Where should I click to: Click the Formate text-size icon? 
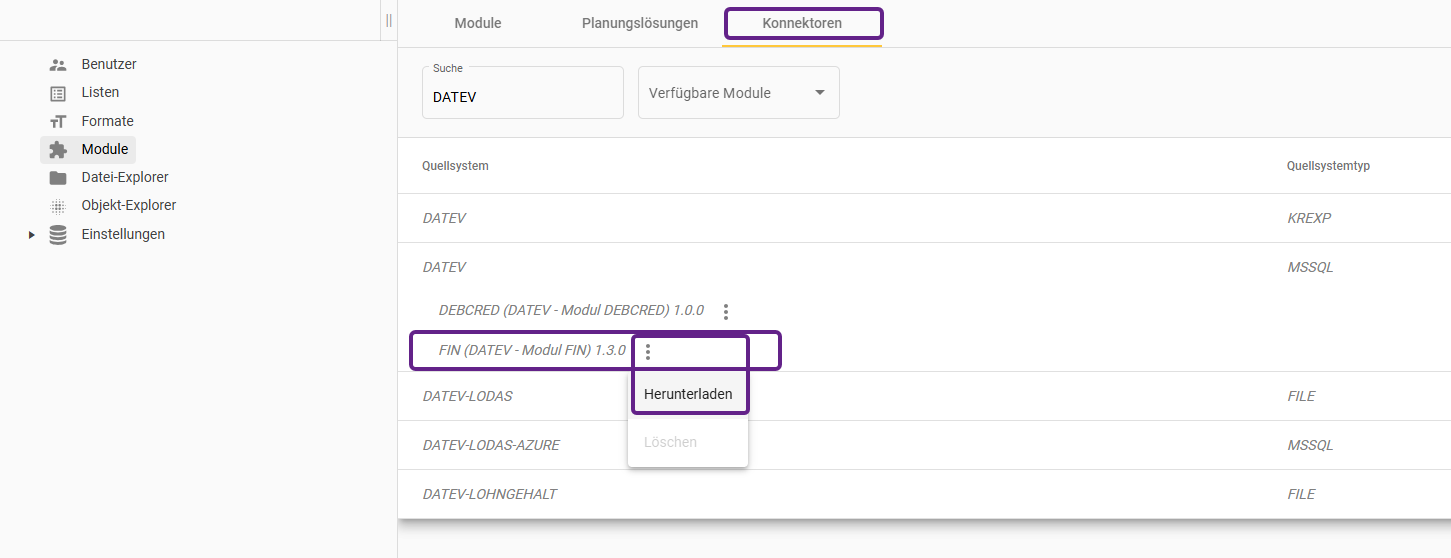(58, 121)
